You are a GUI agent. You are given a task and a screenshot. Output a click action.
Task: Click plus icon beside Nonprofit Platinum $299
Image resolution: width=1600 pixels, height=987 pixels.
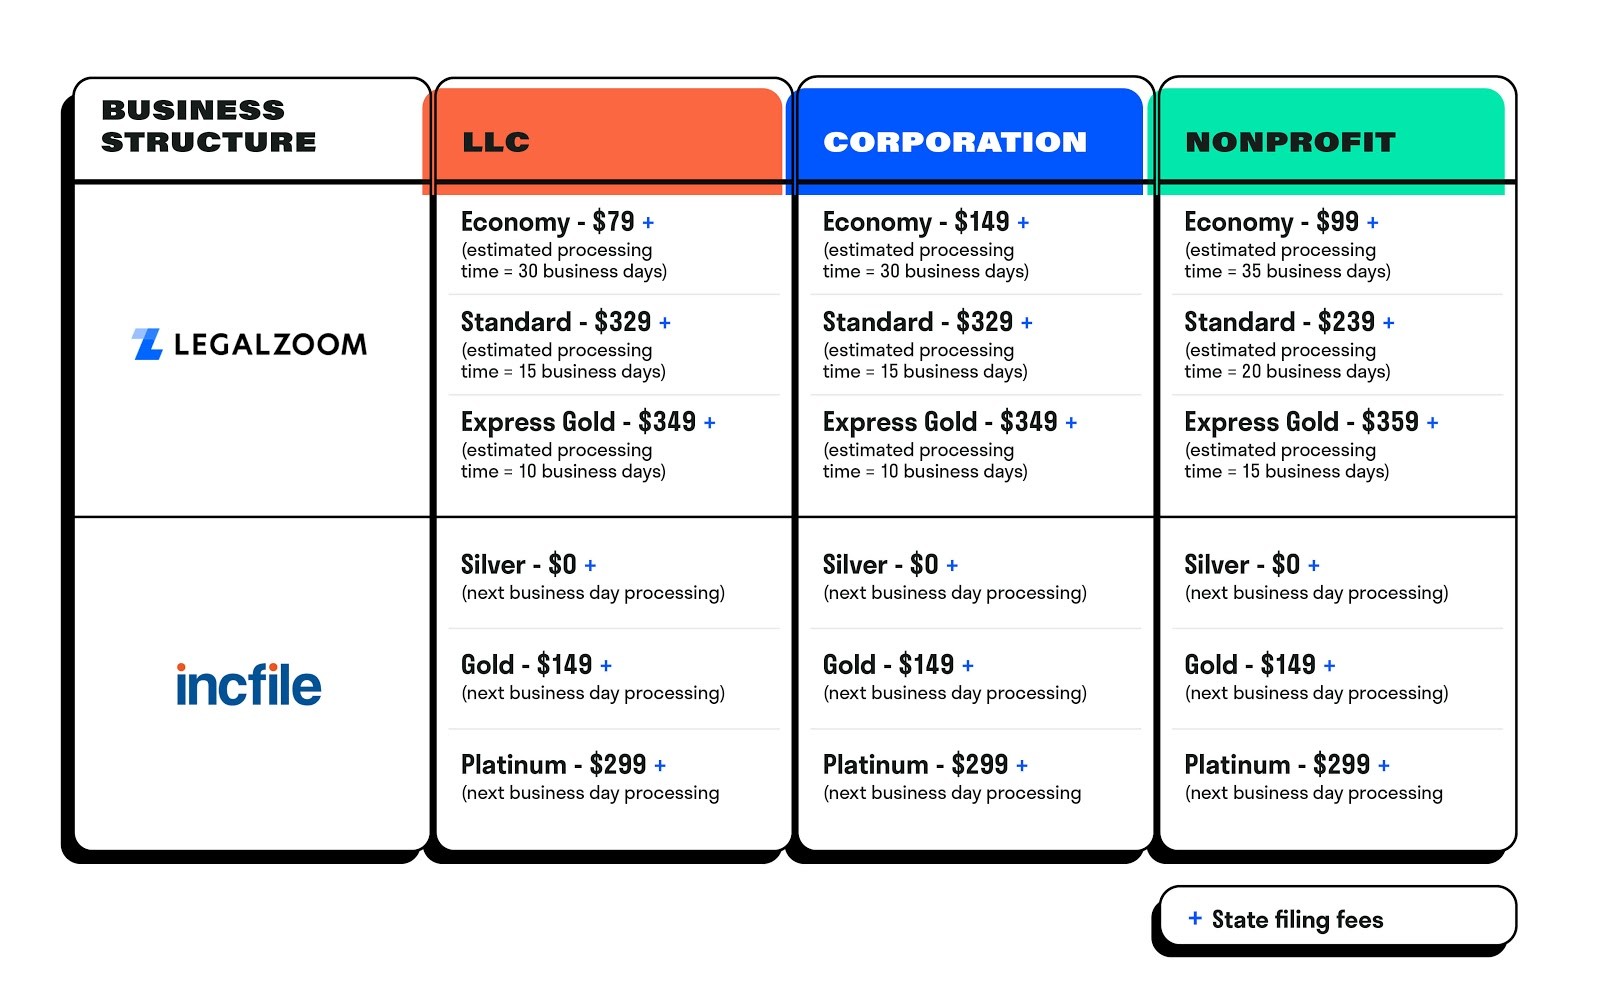click(x=1384, y=766)
